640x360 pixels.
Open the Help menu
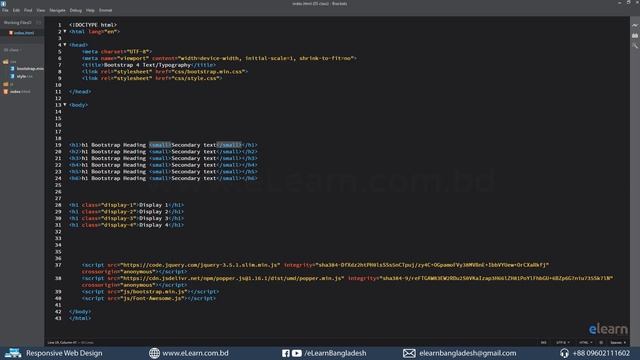pos(90,10)
